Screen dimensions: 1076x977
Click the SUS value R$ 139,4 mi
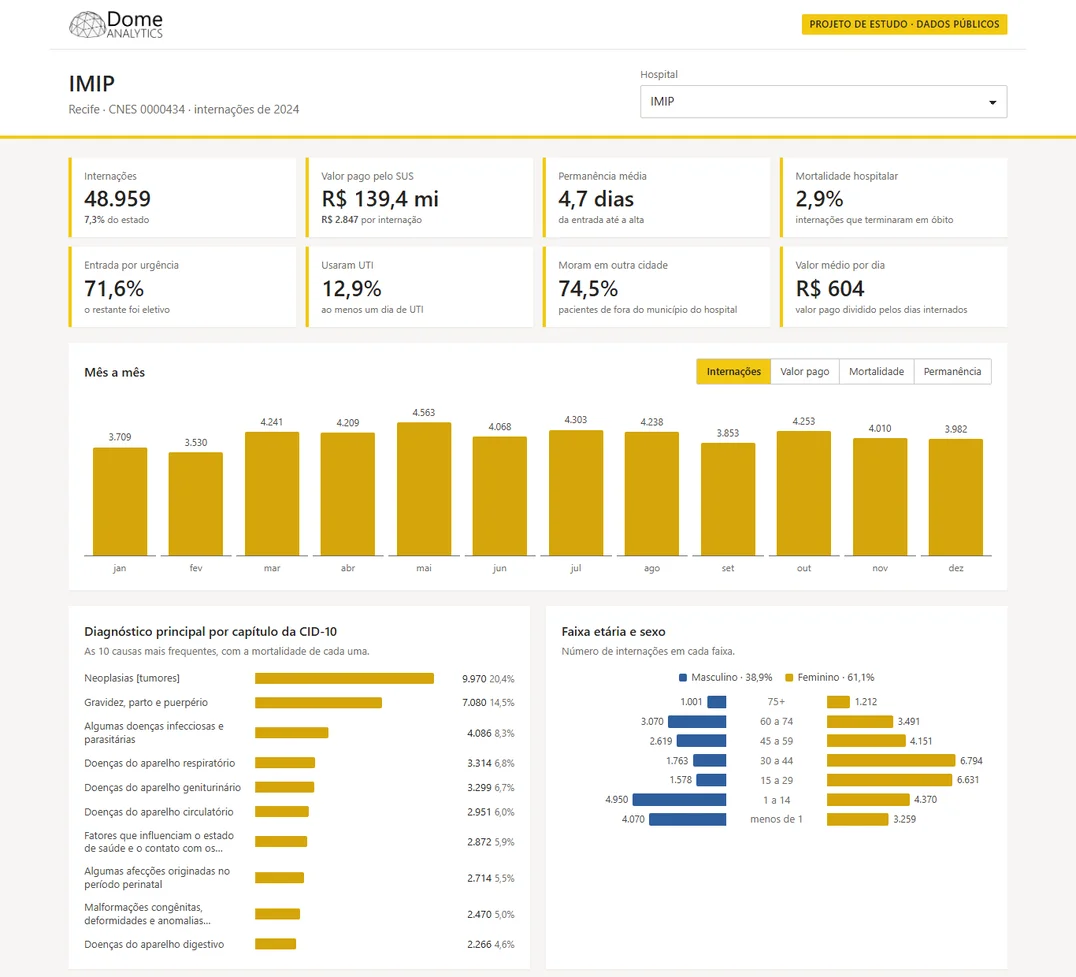pyautogui.click(x=379, y=199)
